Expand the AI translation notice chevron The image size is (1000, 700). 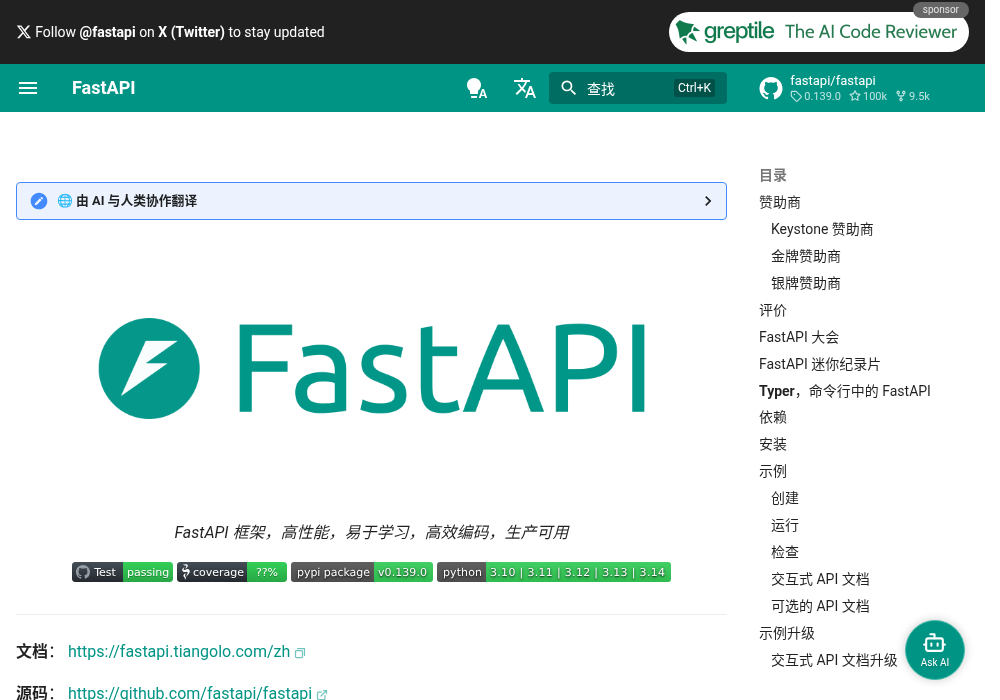(x=708, y=201)
